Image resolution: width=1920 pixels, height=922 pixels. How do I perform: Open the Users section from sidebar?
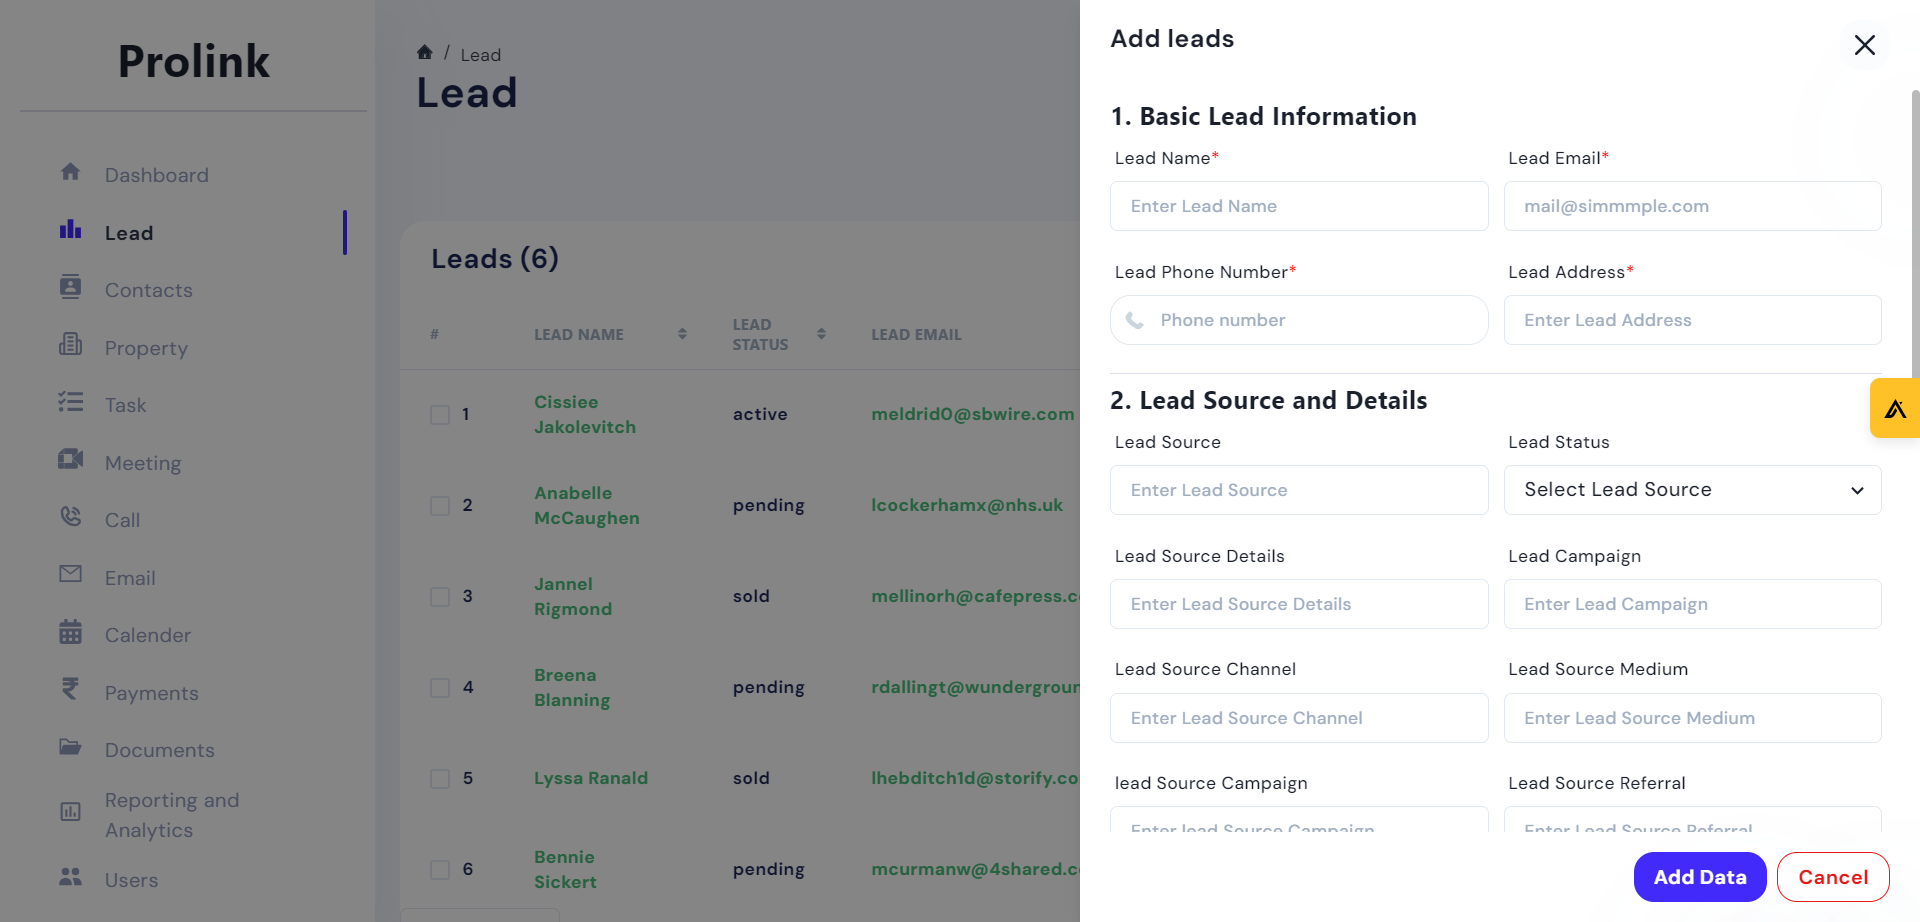pyautogui.click(x=130, y=879)
